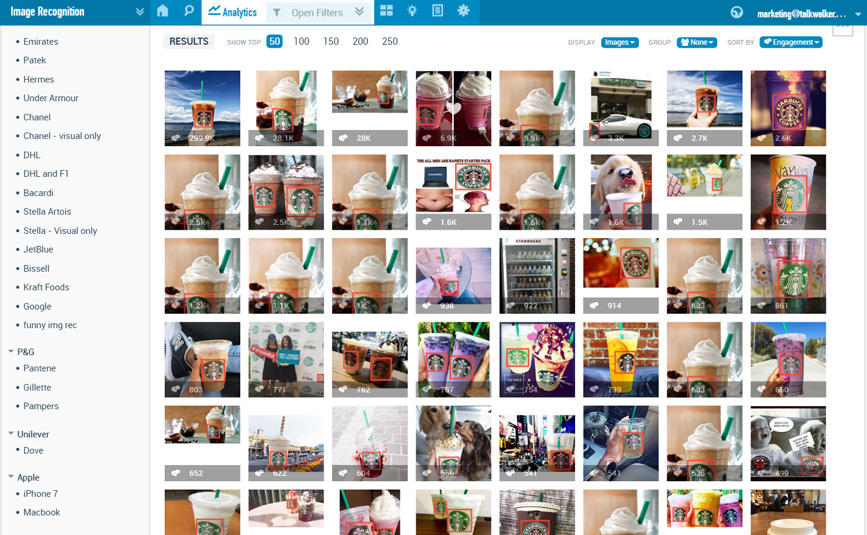The width and height of the screenshot is (867, 535).
Task: Select Chanel - visual only topic
Action: tap(62, 136)
